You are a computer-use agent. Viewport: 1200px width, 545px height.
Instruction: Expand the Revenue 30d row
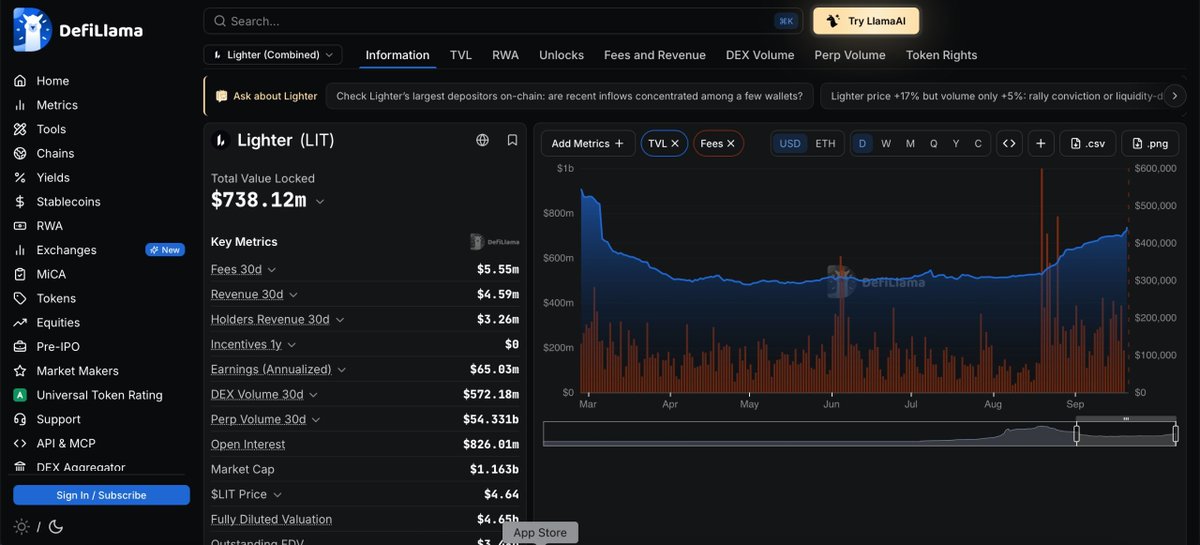click(294, 295)
